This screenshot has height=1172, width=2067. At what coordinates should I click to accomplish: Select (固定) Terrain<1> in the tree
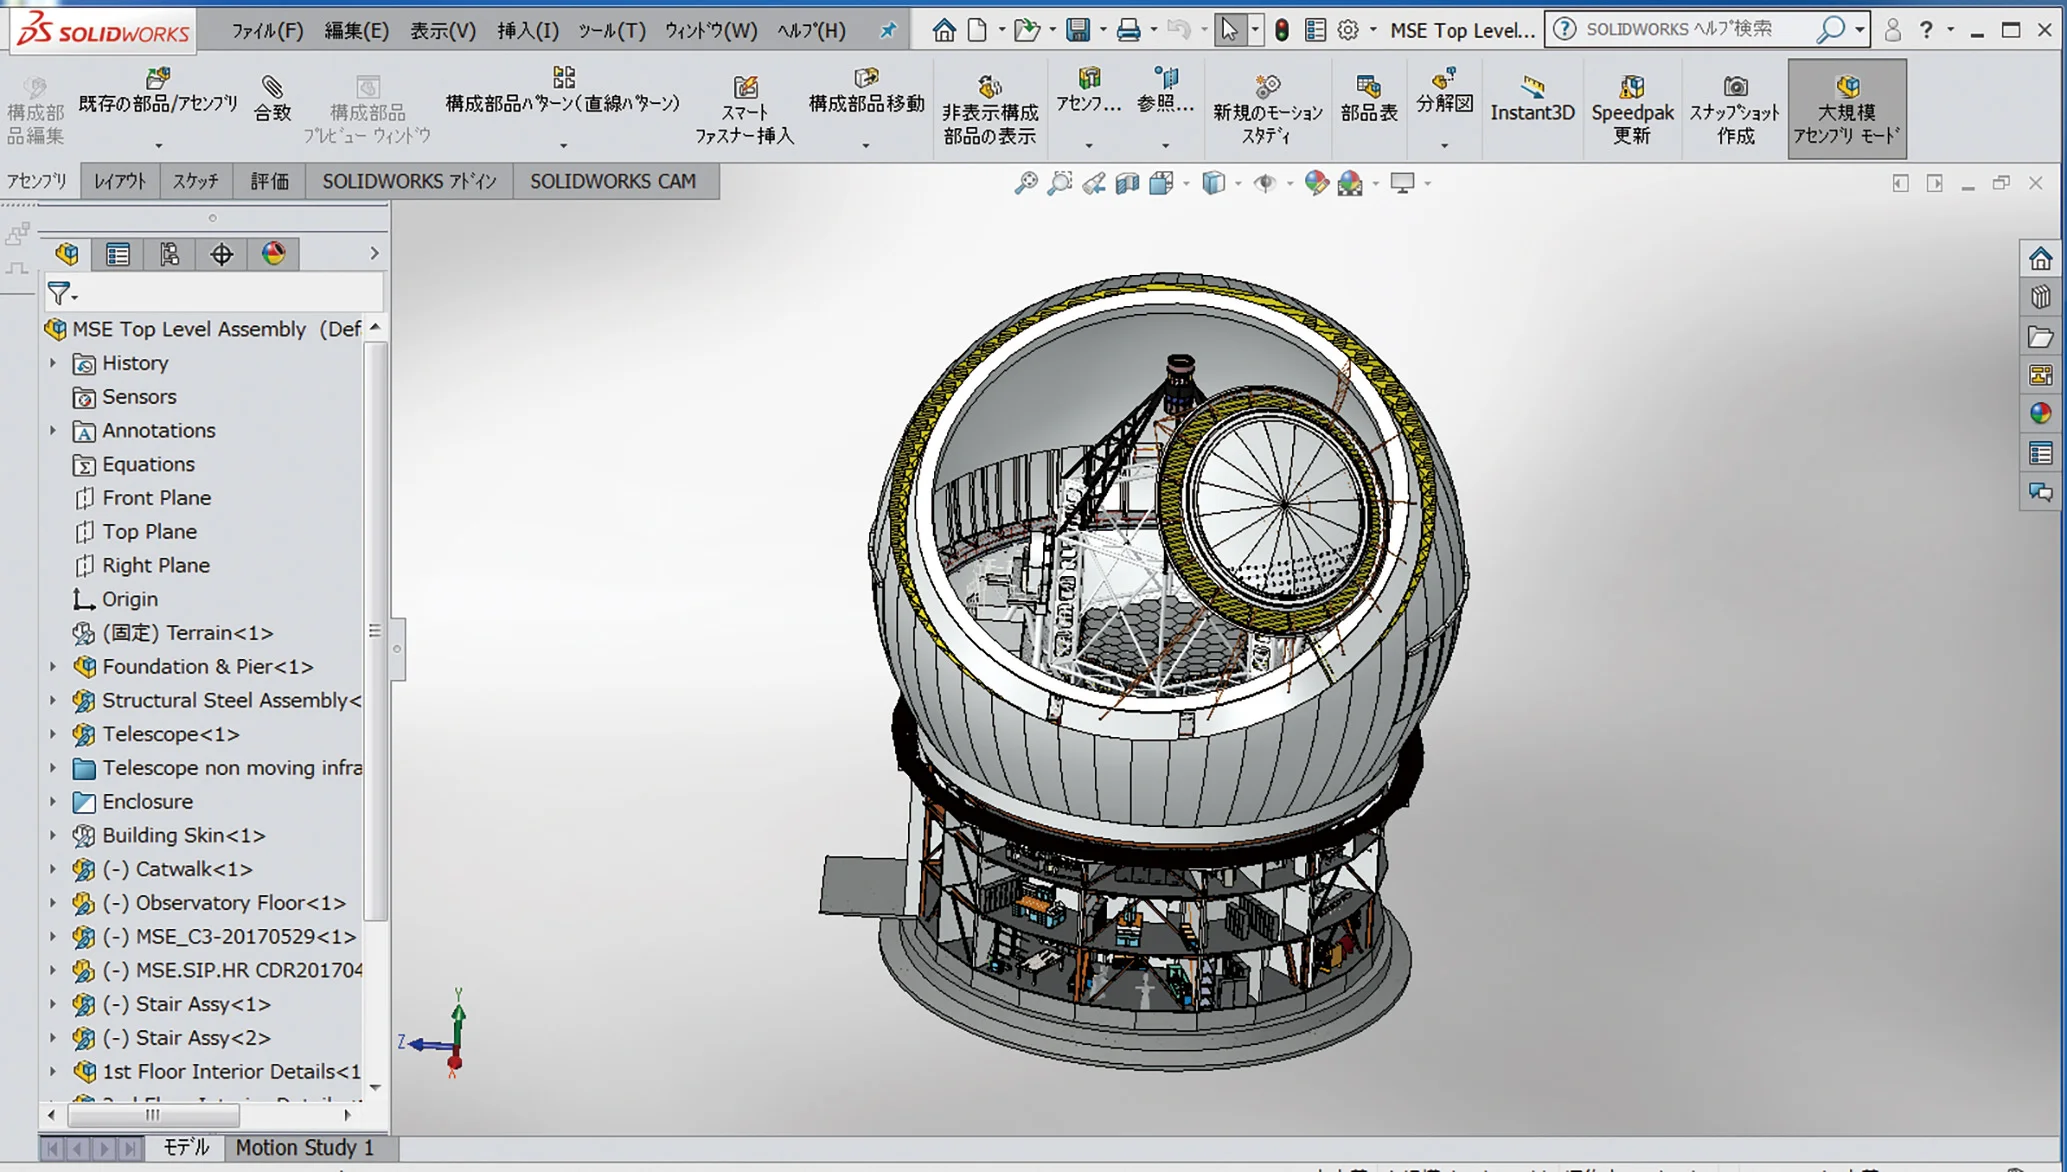(187, 633)
